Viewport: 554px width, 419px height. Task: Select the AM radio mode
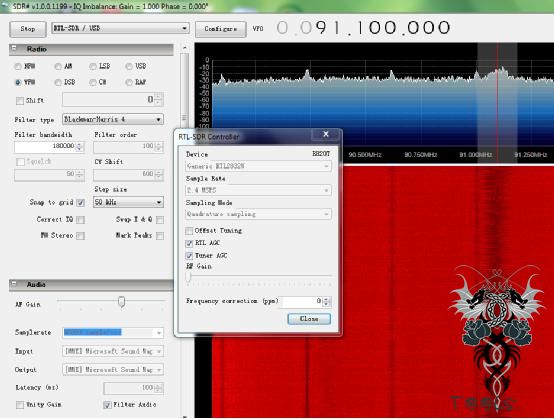pos(58,66)
